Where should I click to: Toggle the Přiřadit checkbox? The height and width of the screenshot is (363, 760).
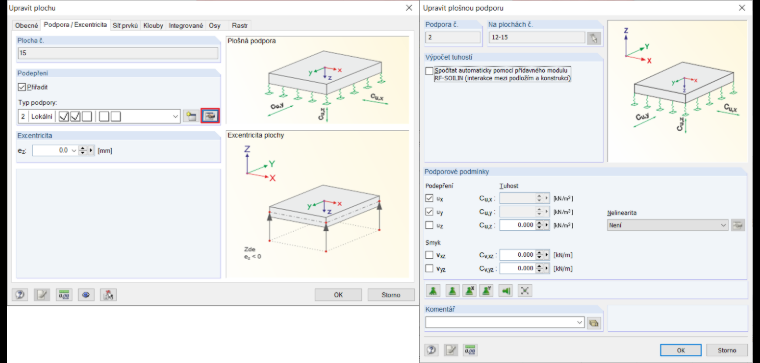click(x=21, y=87)
